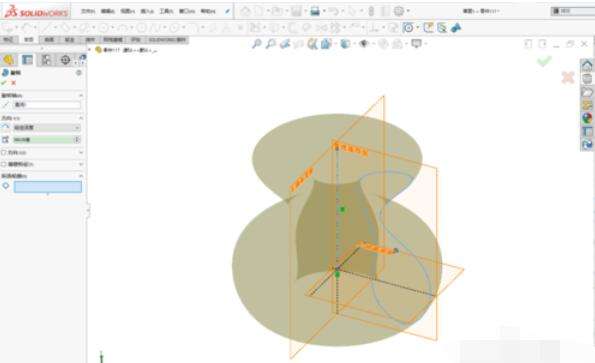Click the blue Selected Contours selection box

(48, 187)
